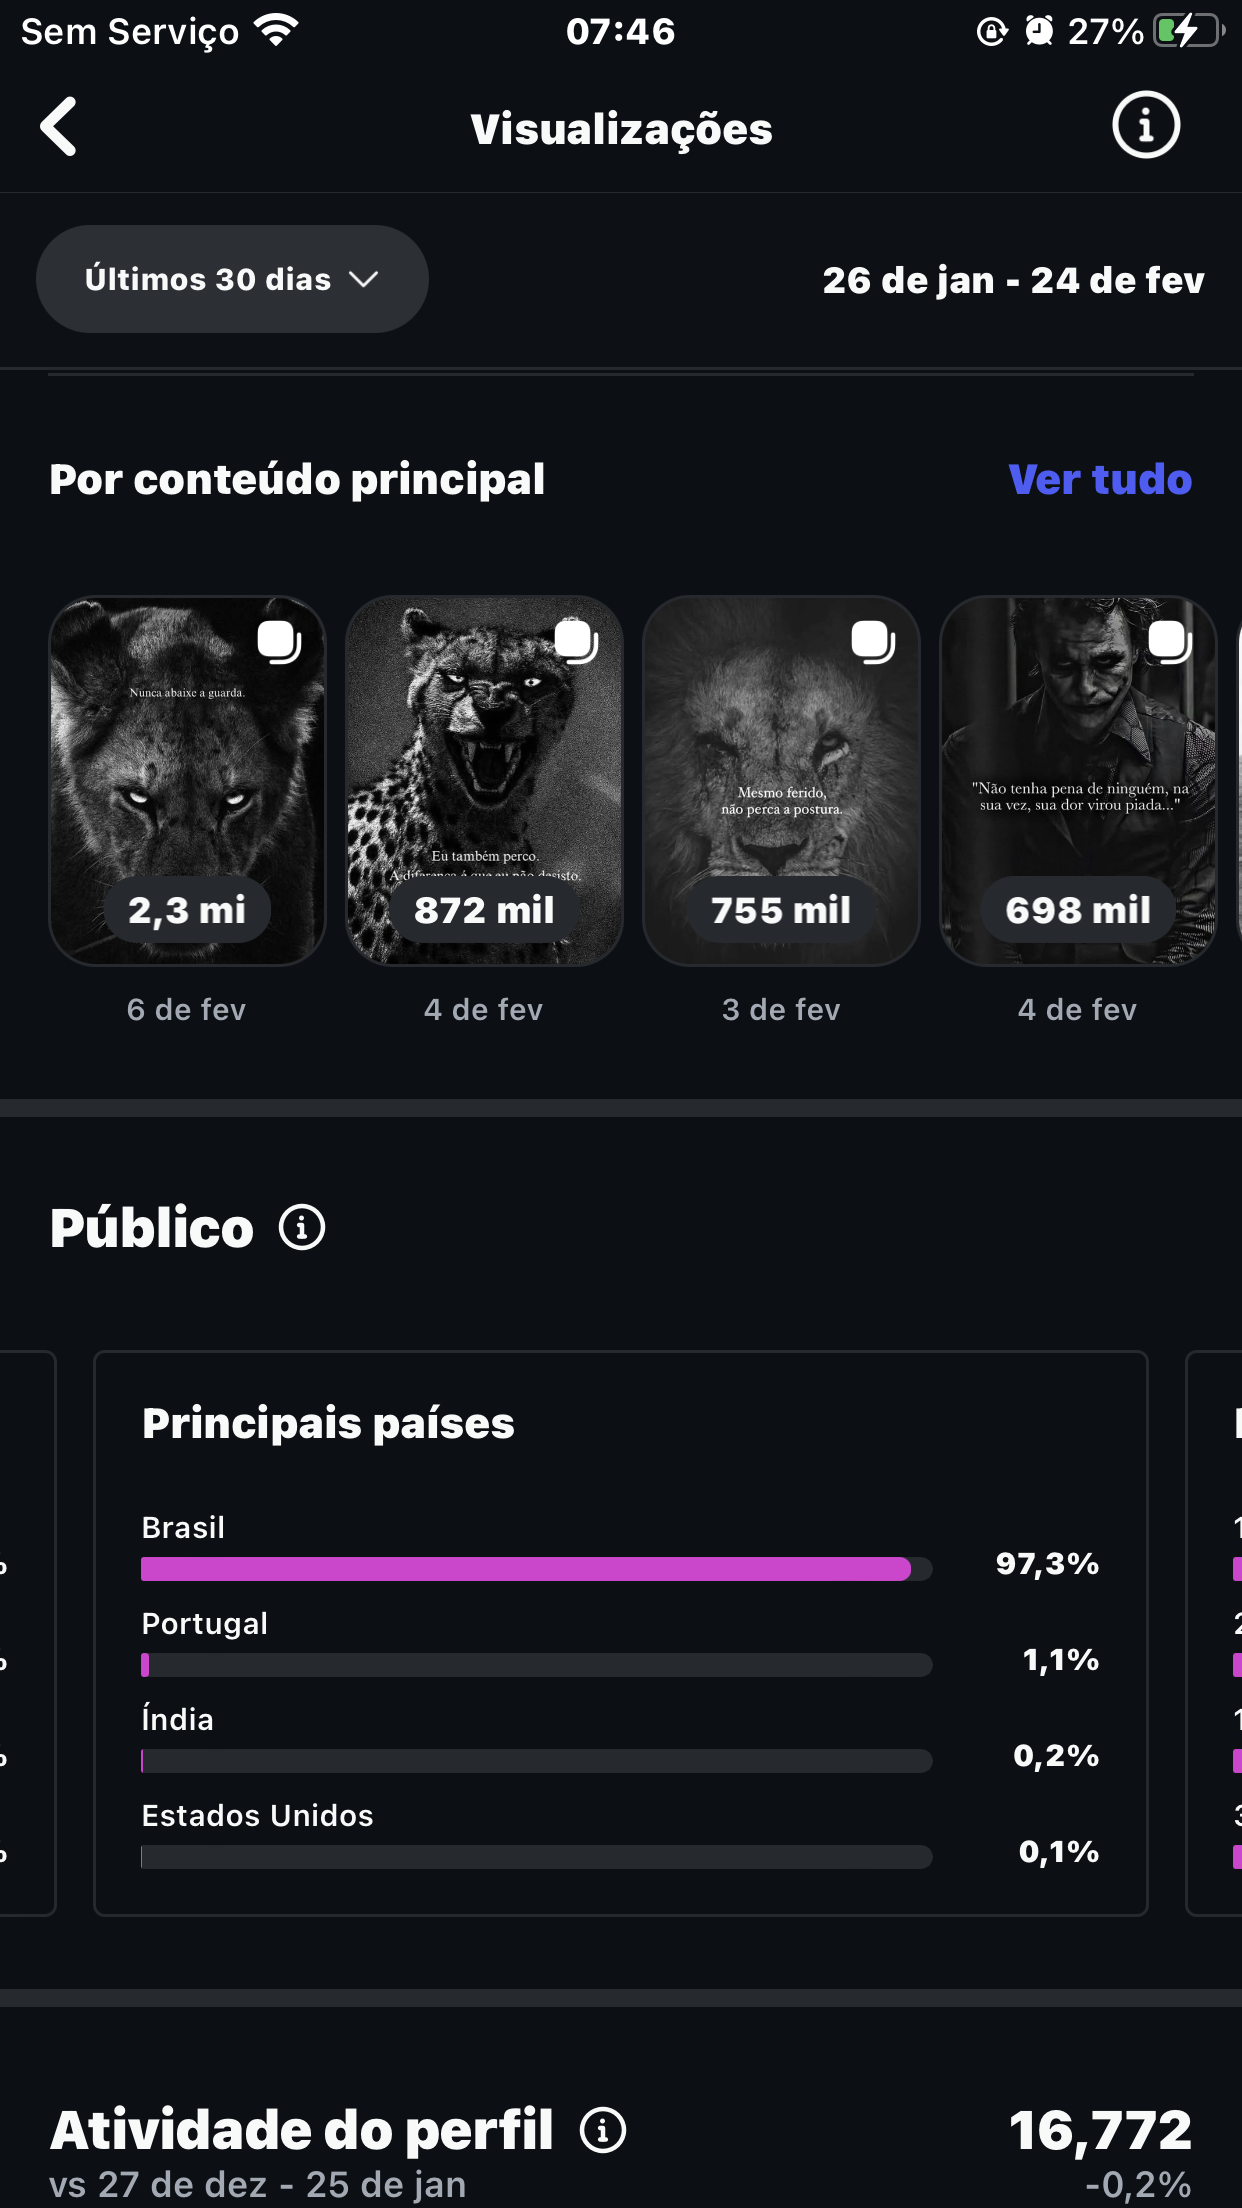Viewport: 1242px width, 2208px height.
Task: Tap the Ver tudo link
Action: click(1099, 480)
